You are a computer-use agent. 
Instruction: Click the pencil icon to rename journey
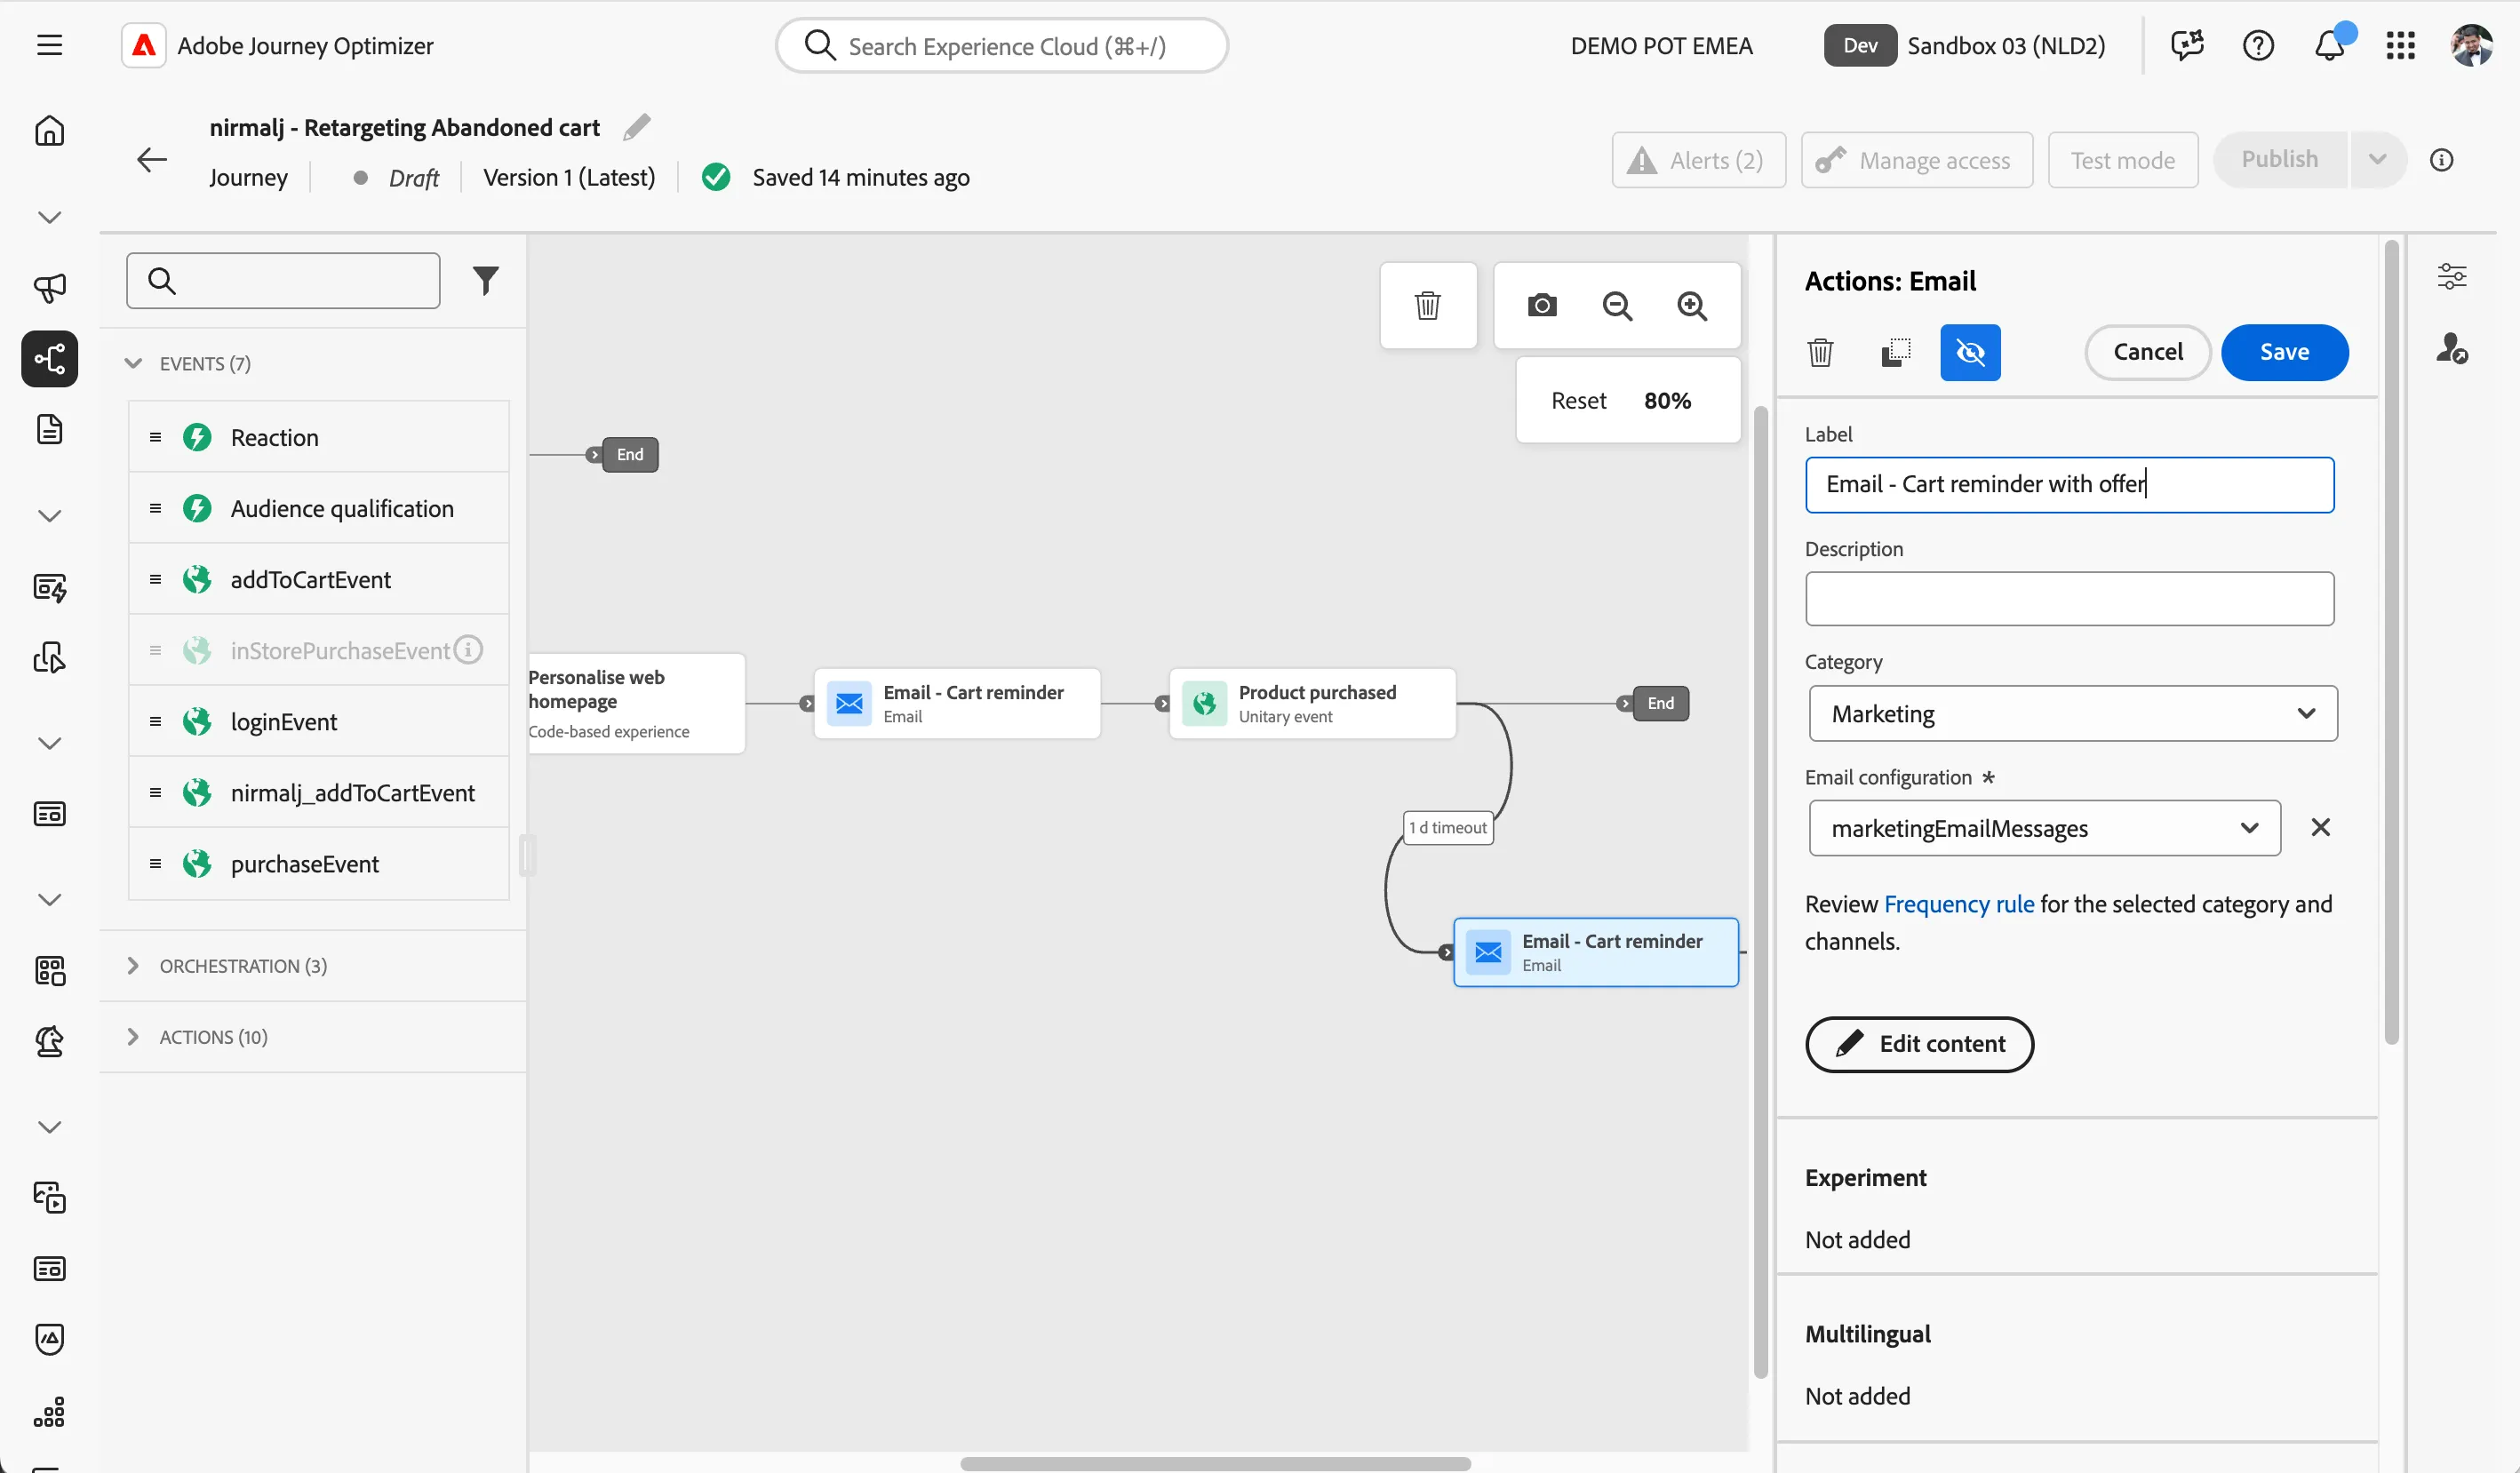point(637,127)
